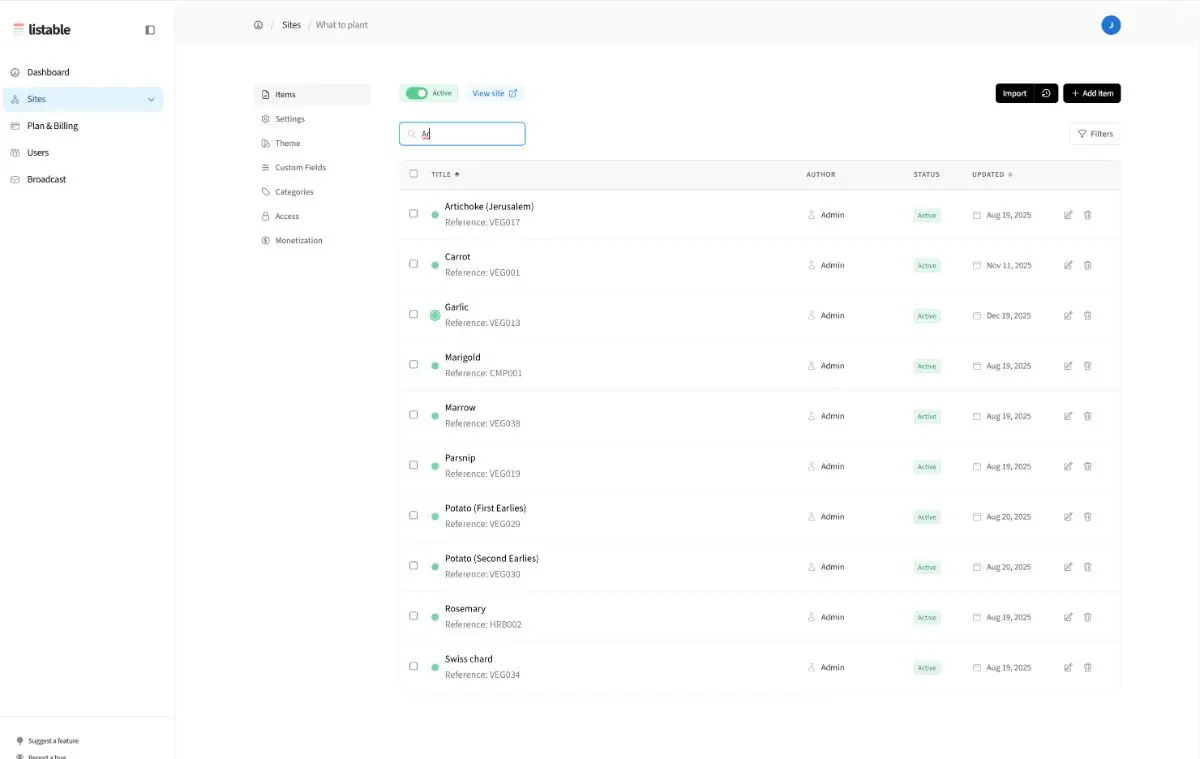Edit the Marigold item

[1068, 366]
